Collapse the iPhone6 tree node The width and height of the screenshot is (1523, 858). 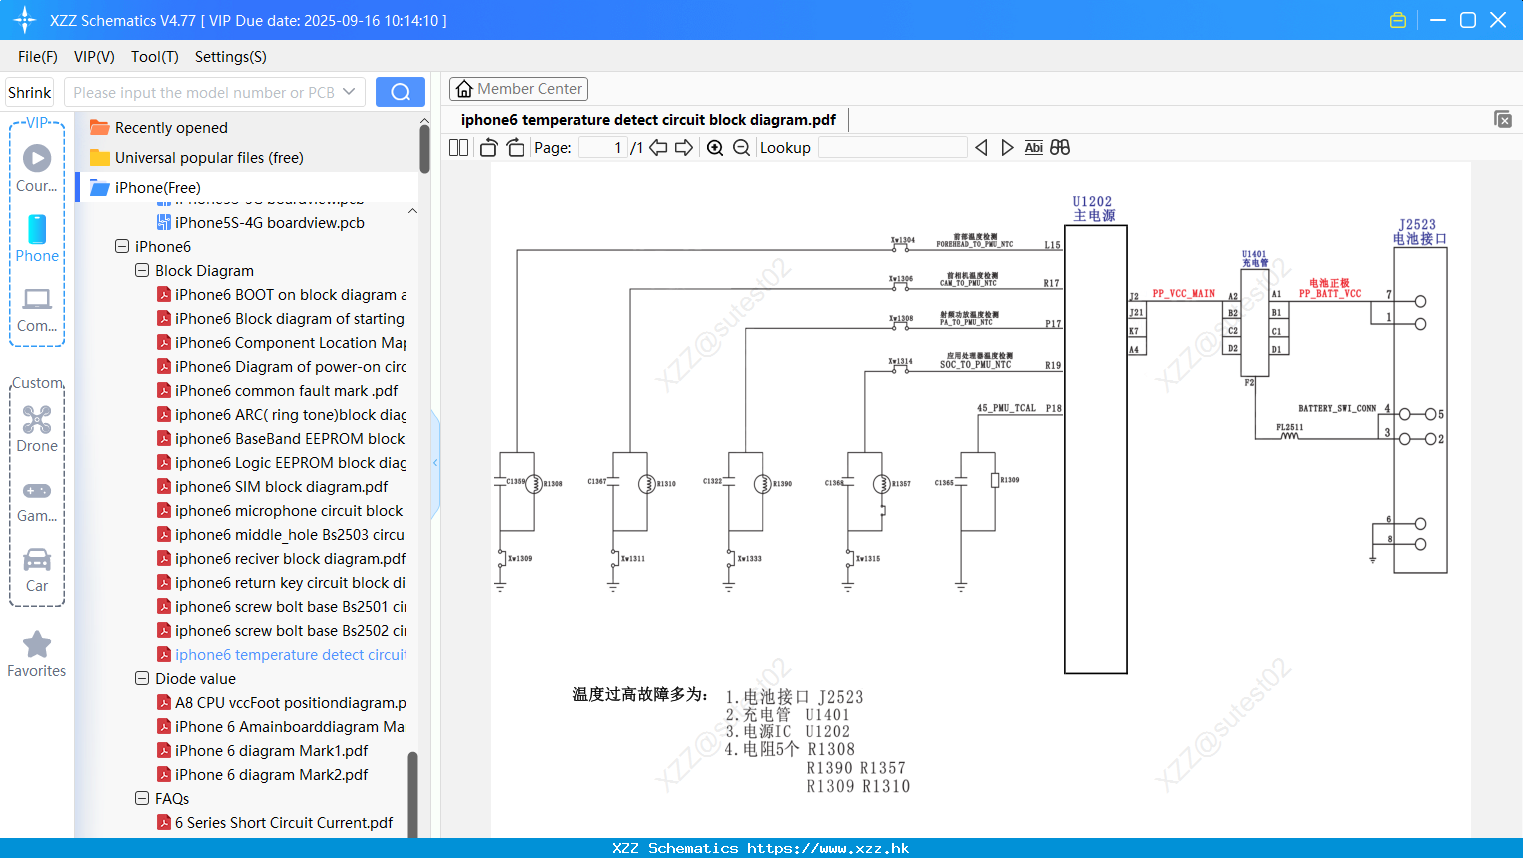coord(122,246)
